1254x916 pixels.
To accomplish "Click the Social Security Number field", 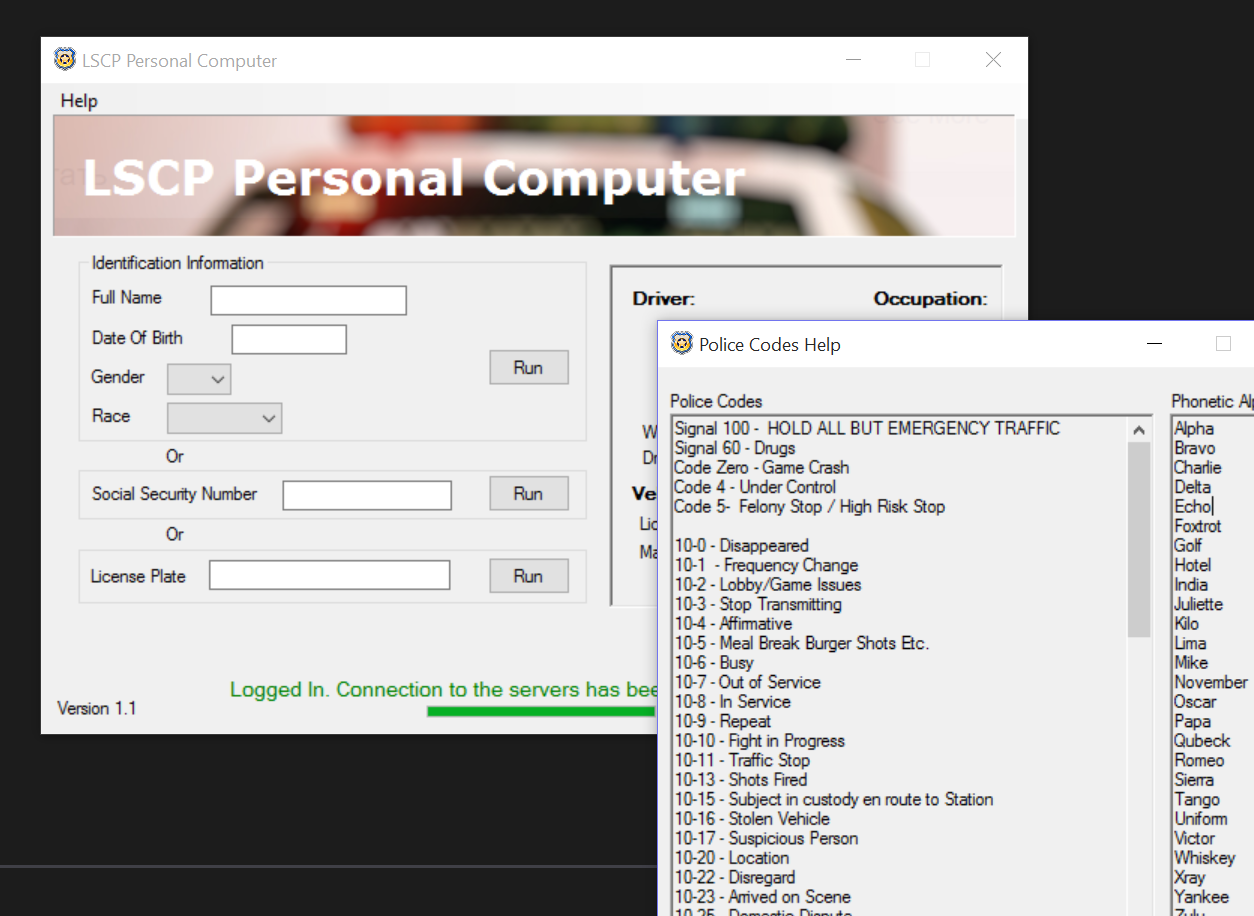I will tap(367, 495).
